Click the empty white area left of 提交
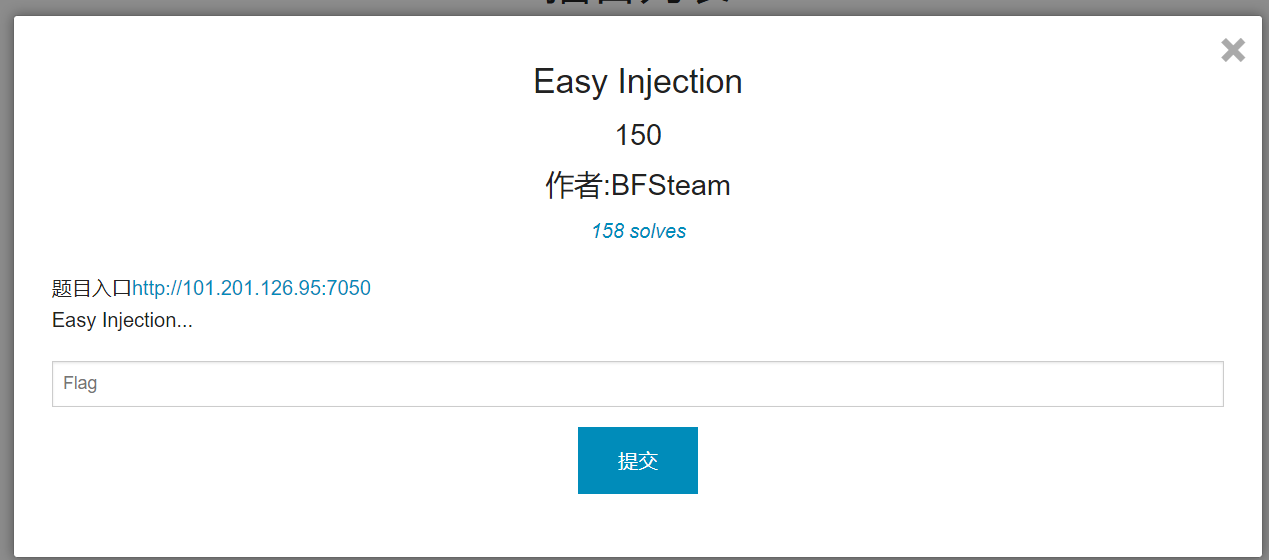The width and height of the screenshot is (1269, 560). pos(300,460)
